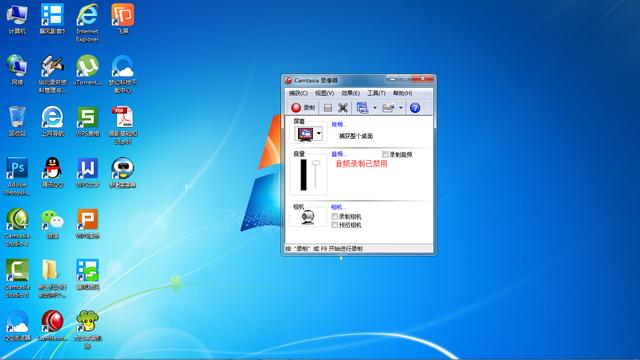
Task: Click the blue audio settings link
Action: pyautogui.click(x=339, y=154)
